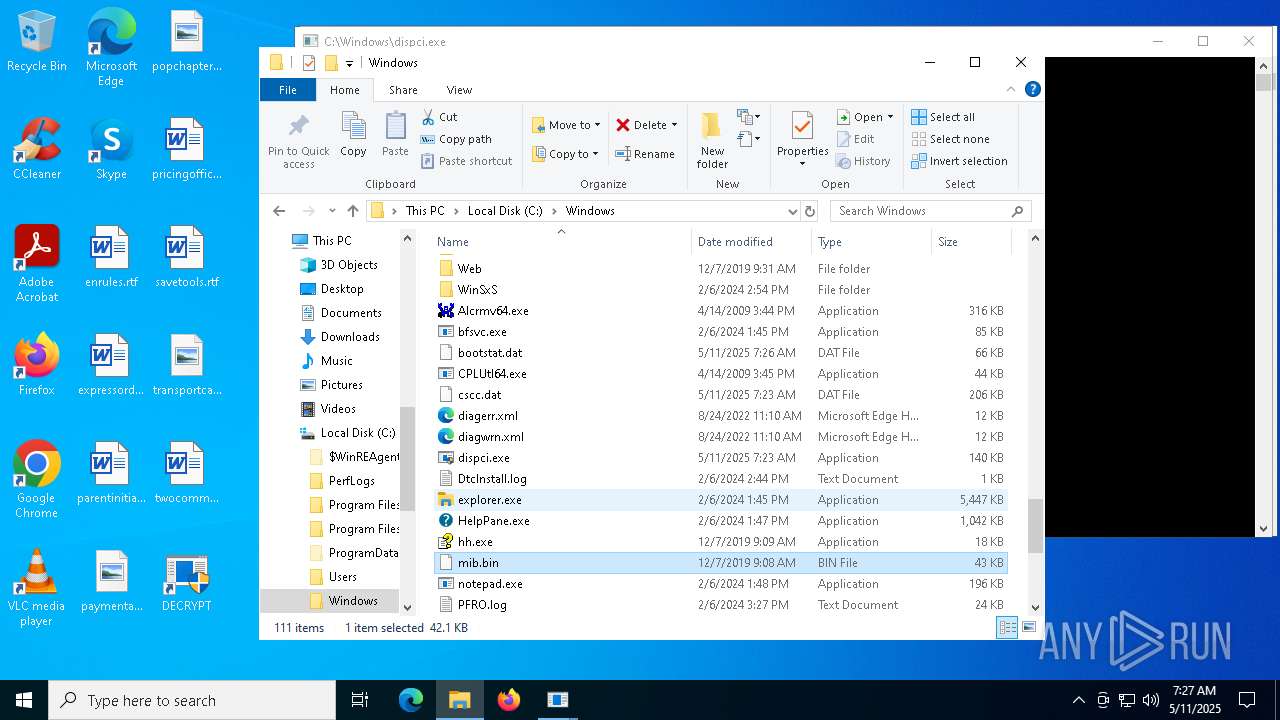The height and width of the screenshot is (720, 1280).
Task: Click Select all in the ribbon
Action: (943, 117)
